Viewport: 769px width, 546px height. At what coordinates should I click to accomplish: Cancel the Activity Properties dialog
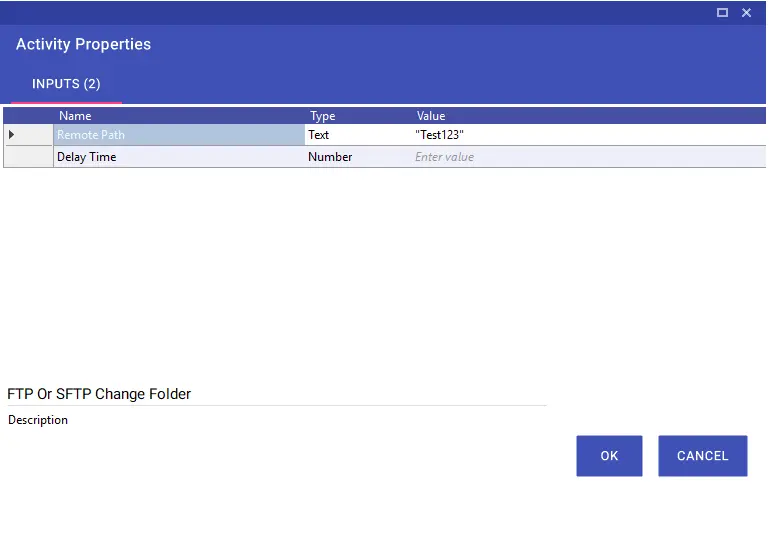[702, 456]
